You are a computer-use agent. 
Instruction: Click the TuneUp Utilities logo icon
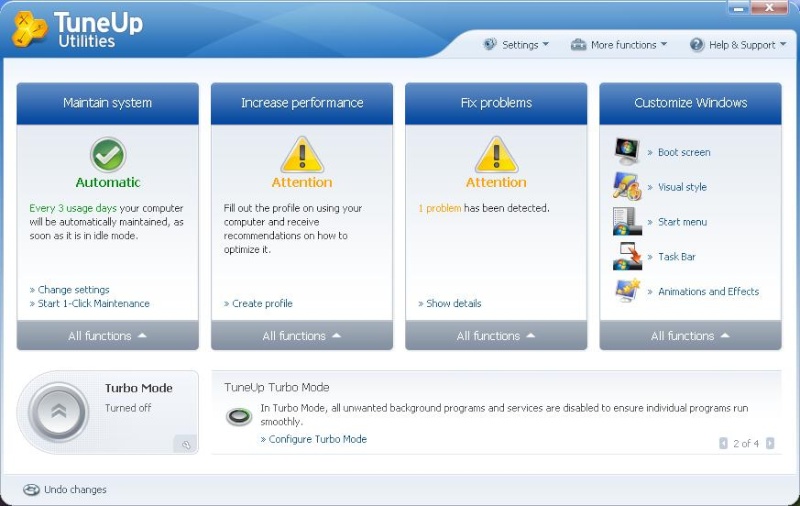click(x=29, y=29)
